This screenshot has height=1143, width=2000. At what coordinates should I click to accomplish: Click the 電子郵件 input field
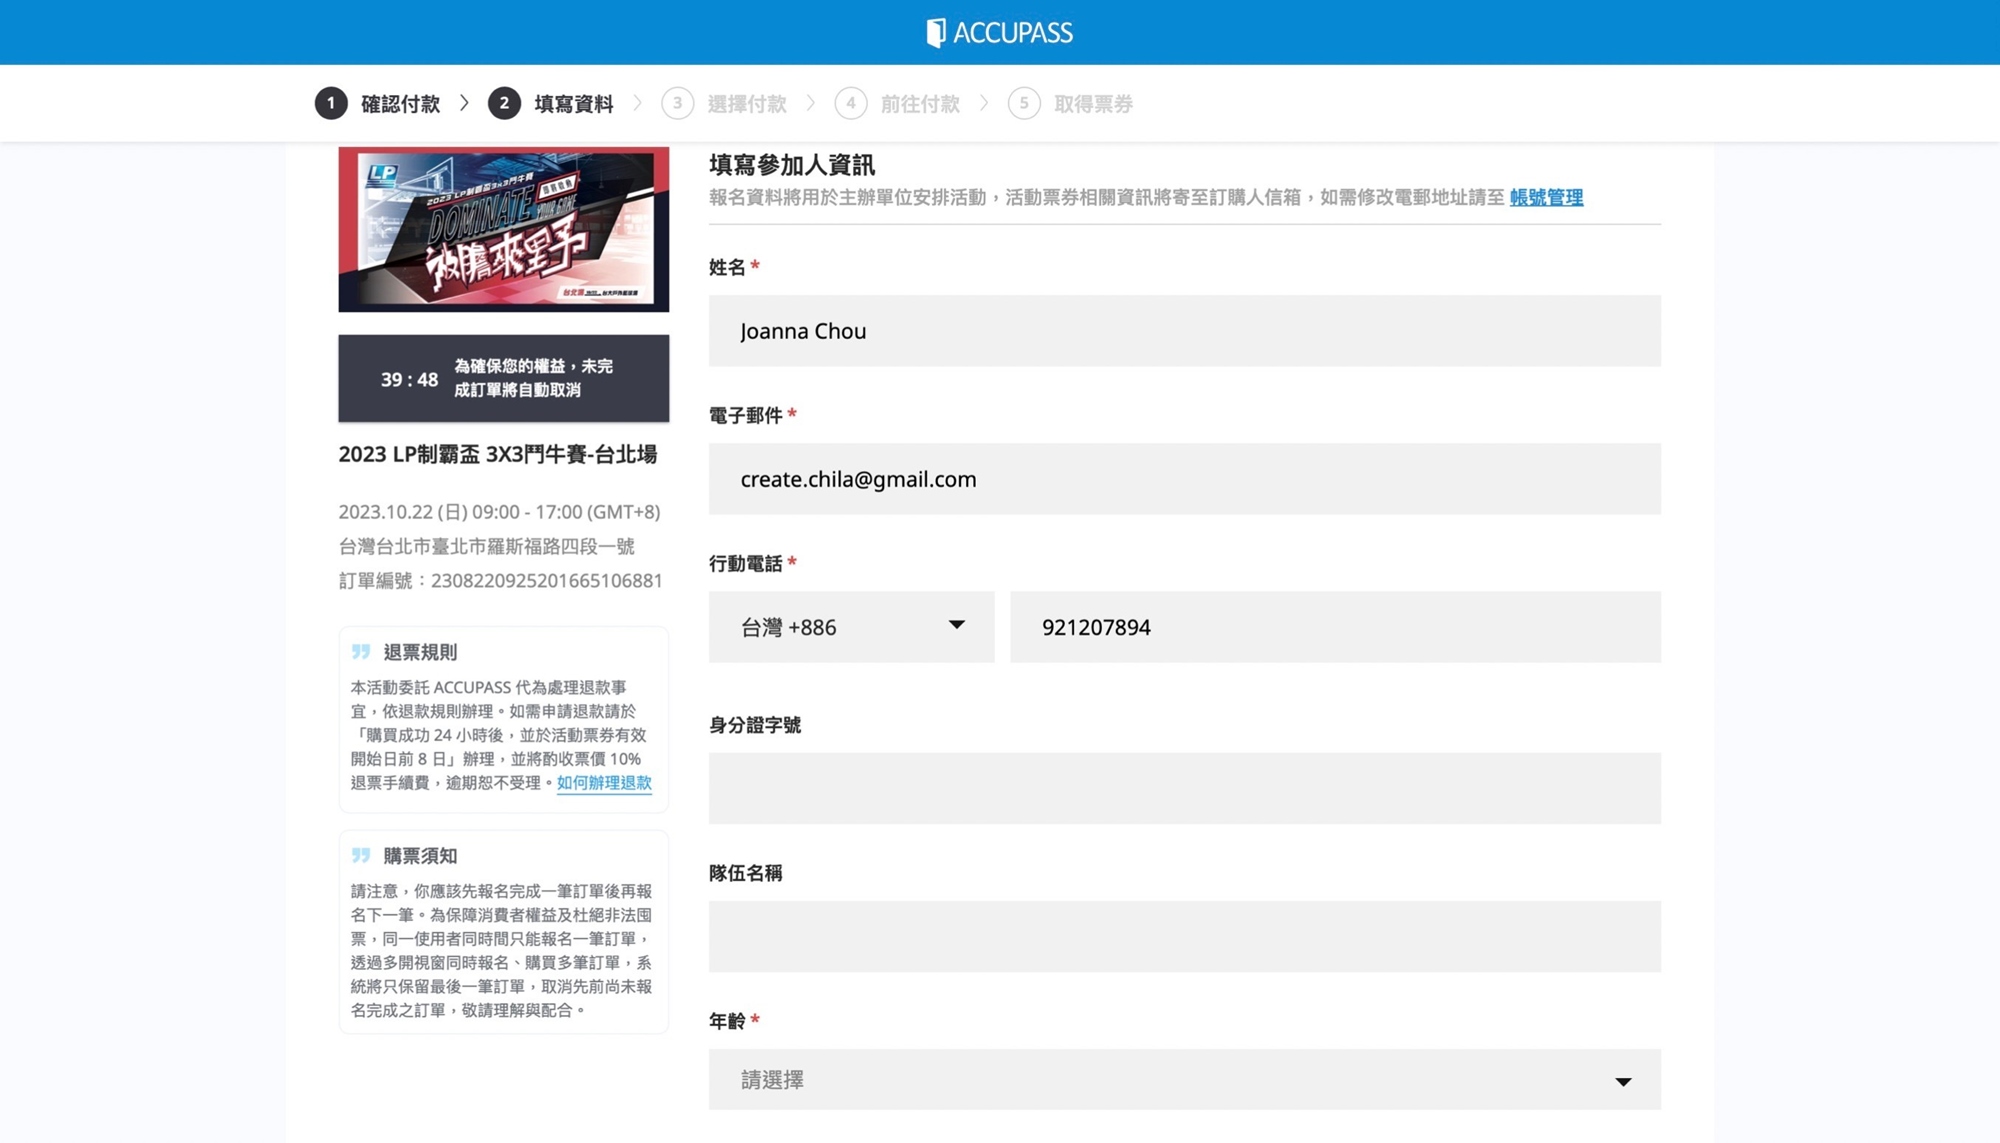coord(1184,479)
